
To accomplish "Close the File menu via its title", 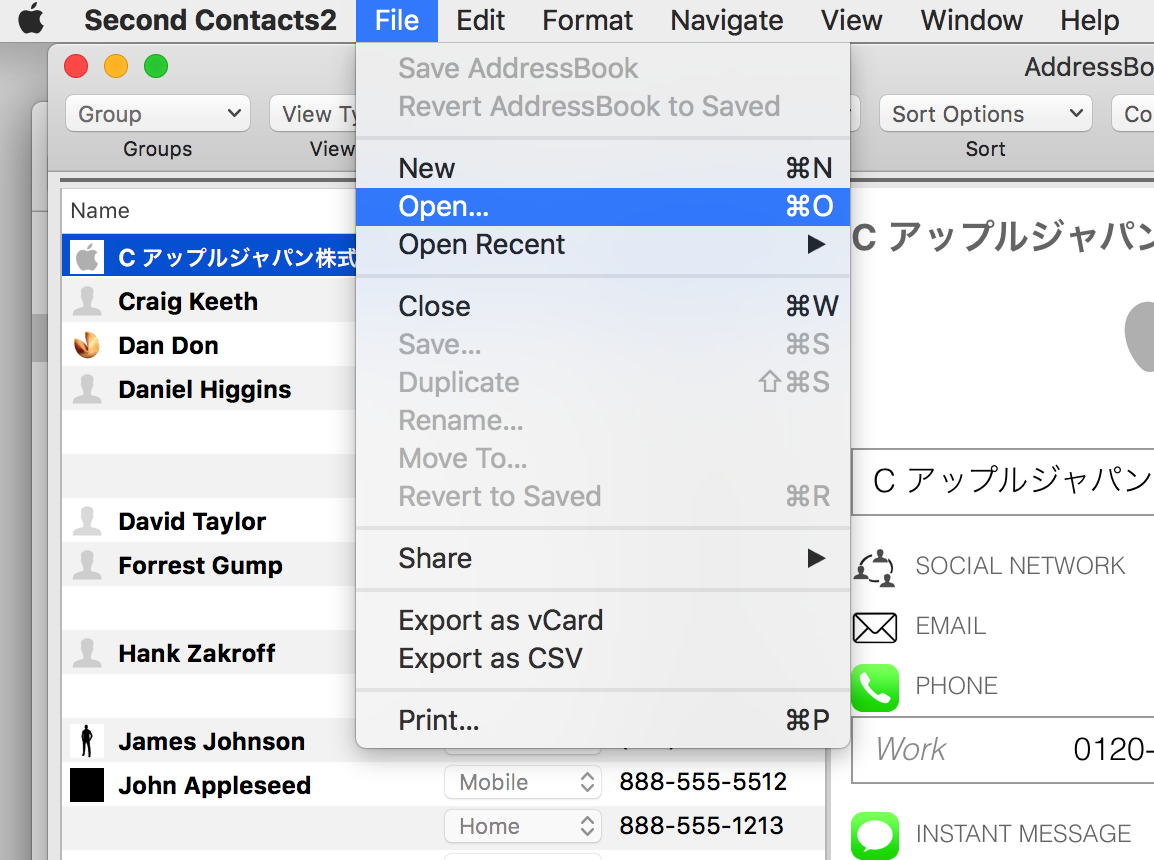I will (397, 21).
